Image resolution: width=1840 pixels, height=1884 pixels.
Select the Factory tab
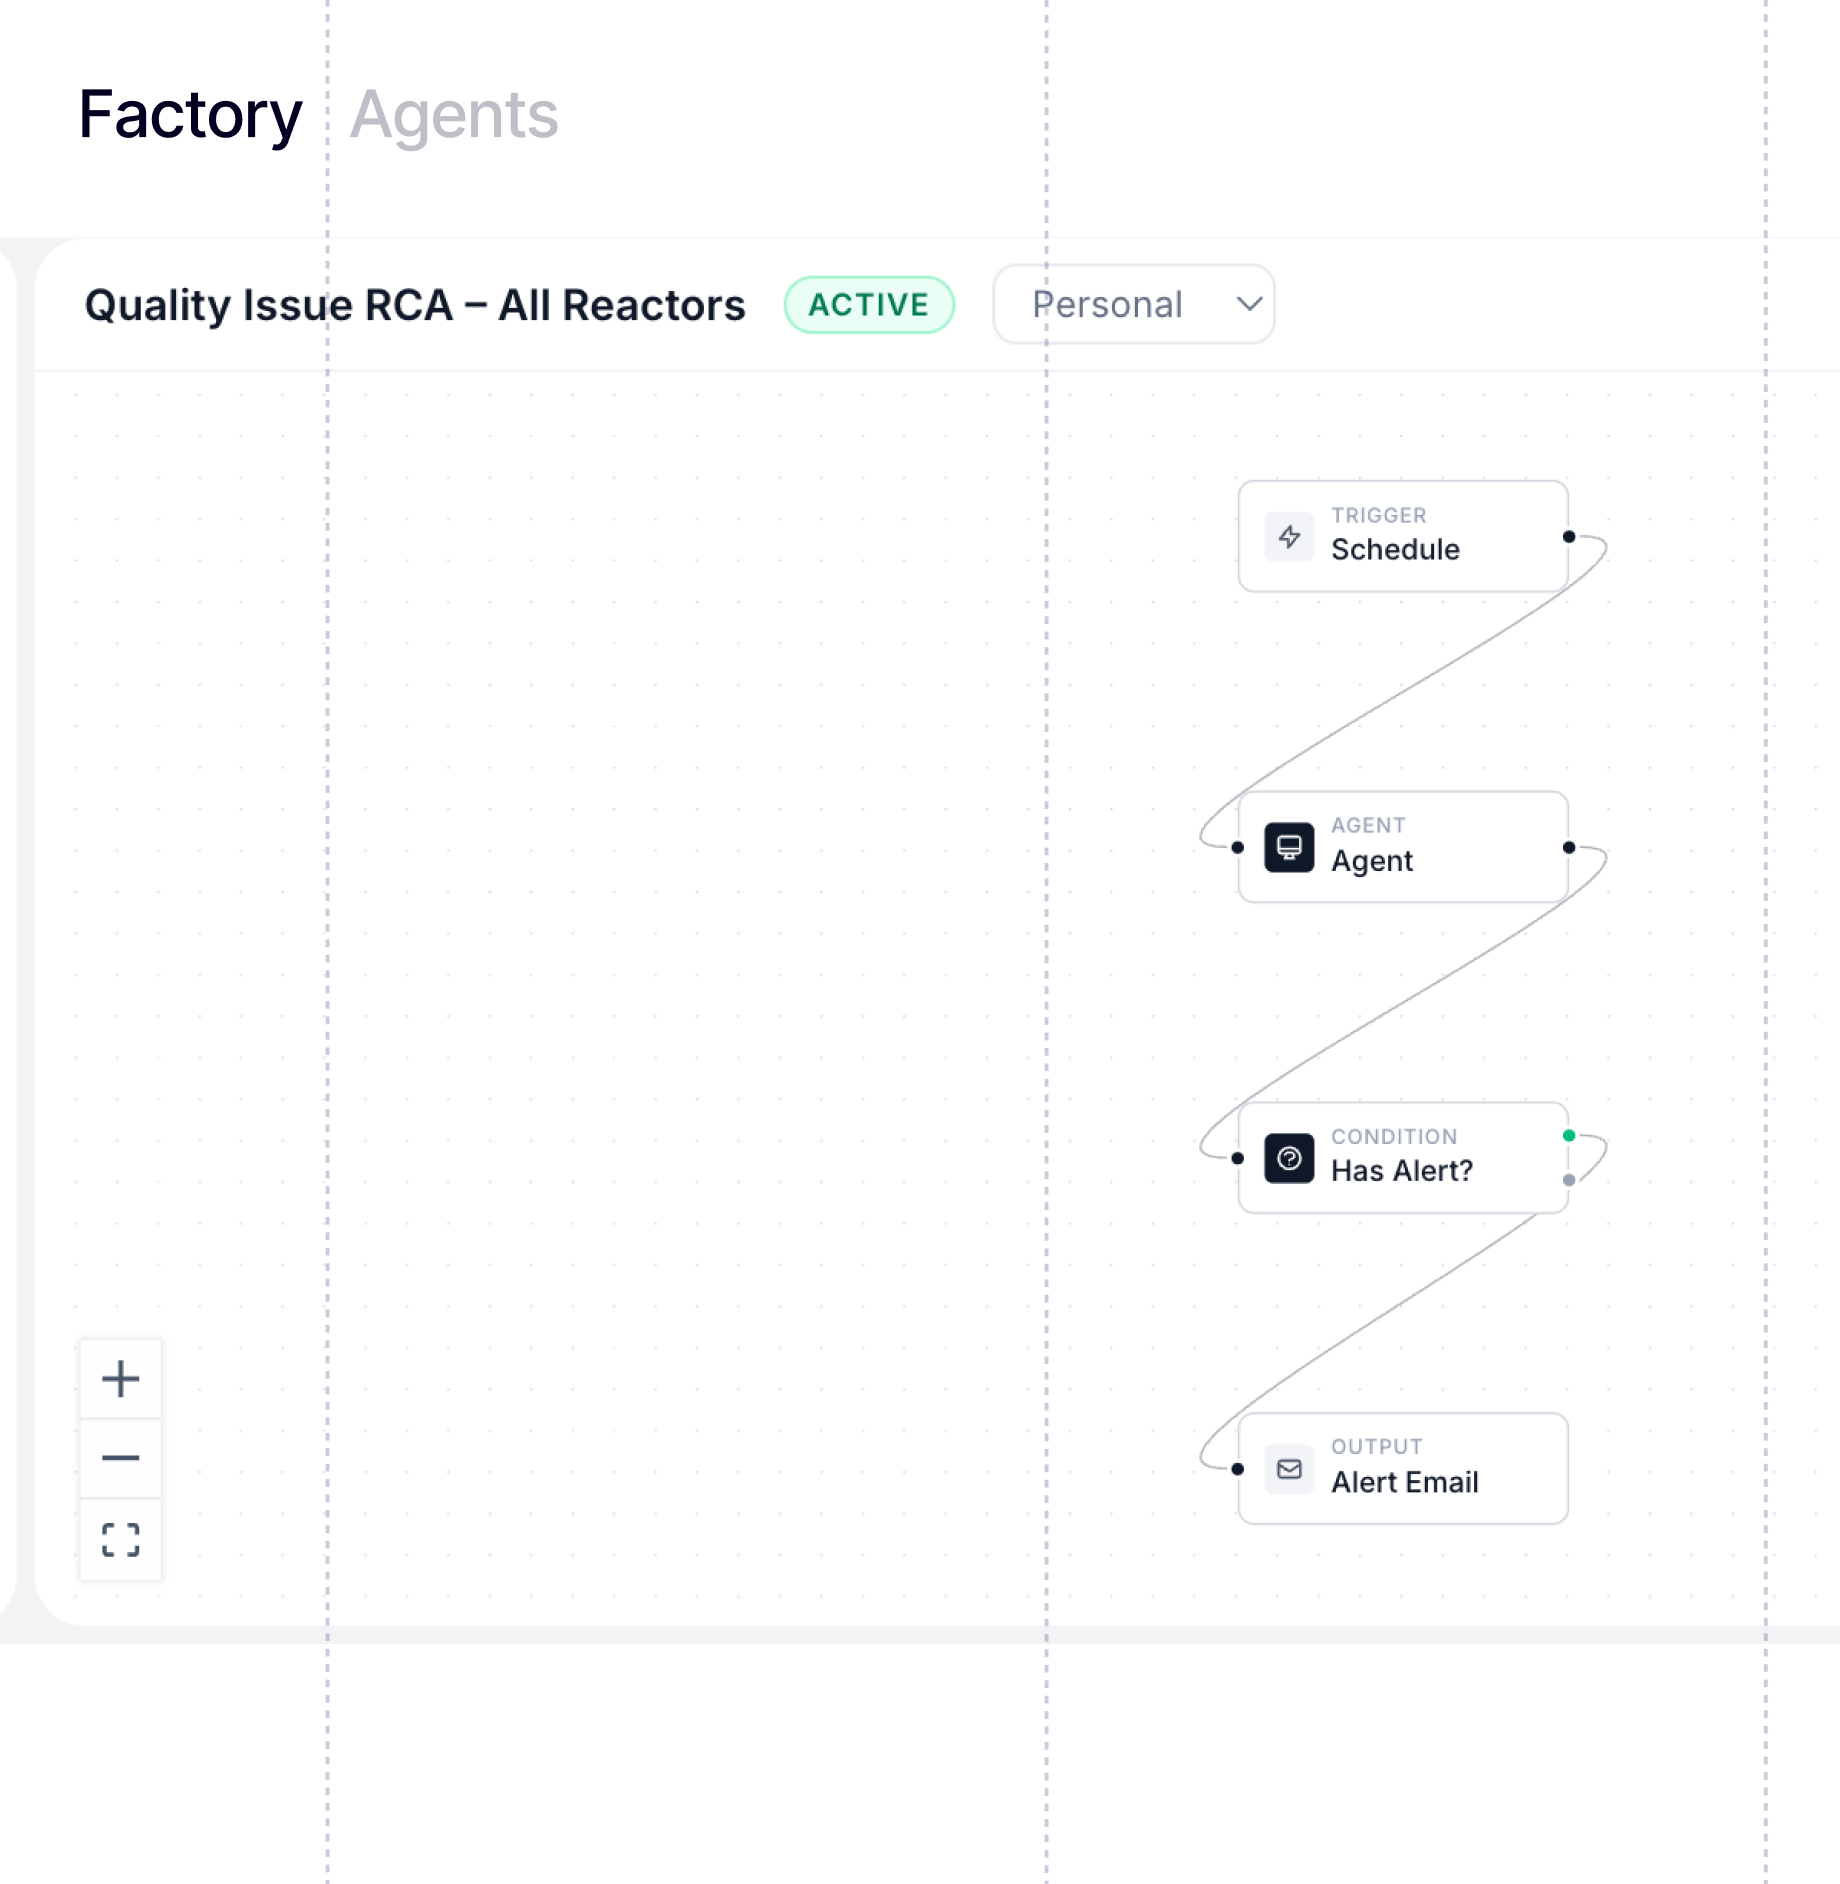pyautogui.click(x=190, y=115)
